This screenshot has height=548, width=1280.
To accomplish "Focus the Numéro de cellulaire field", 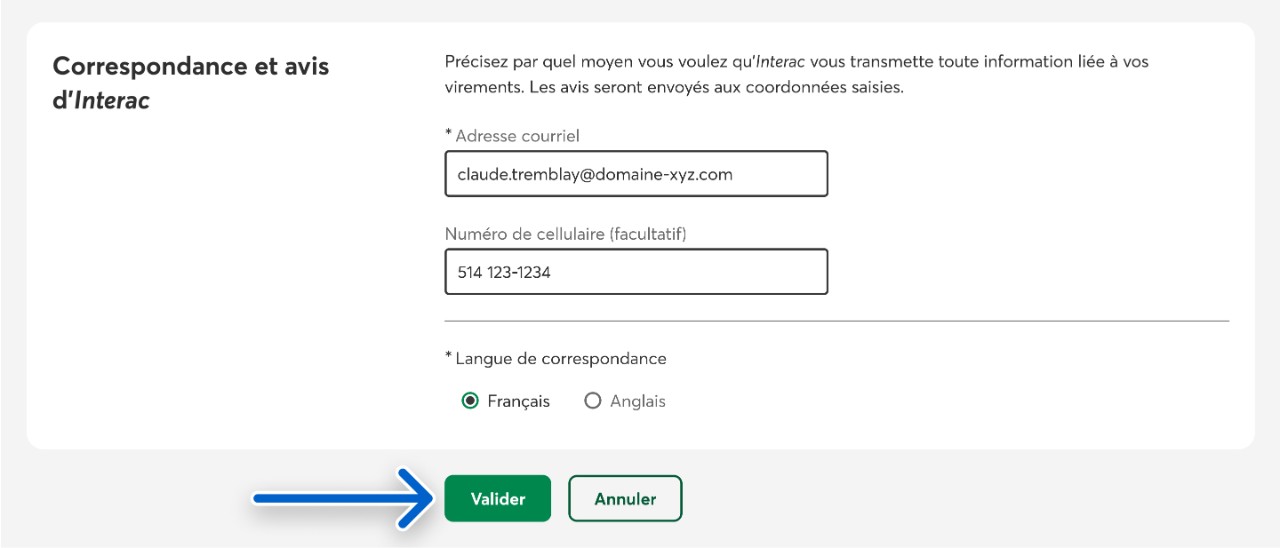I will 636,271.
